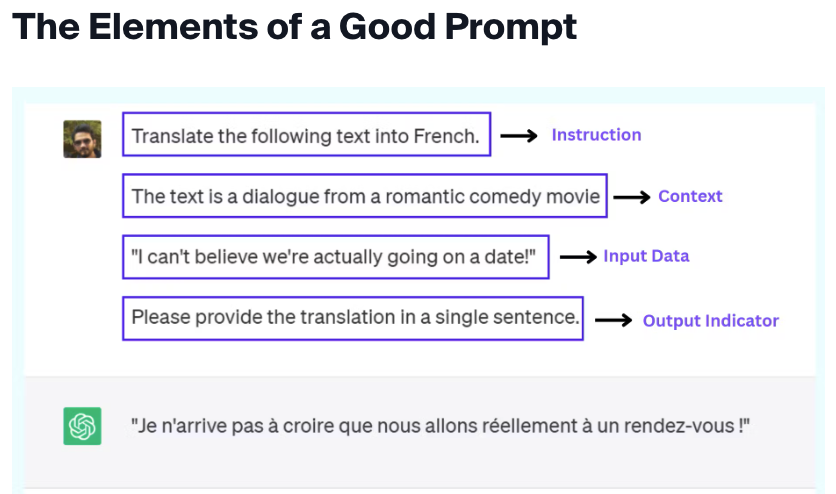Click the word 'Prompt' in the title
The image size is (836, 494).
click(x=511, y=28)
